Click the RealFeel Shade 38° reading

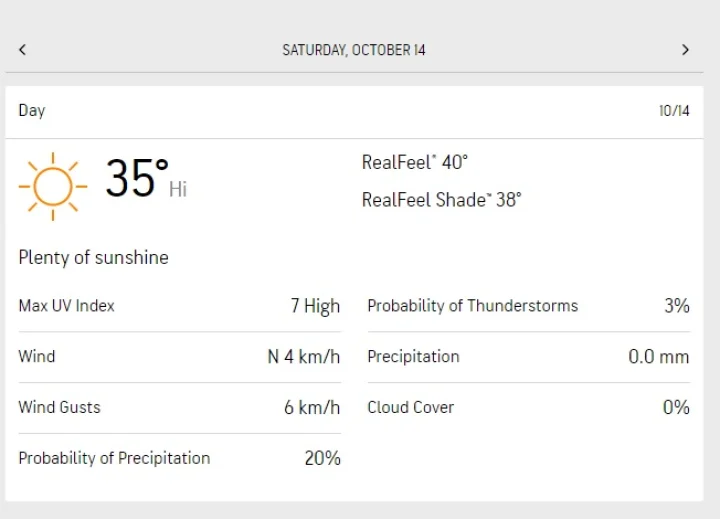coord(441,200)
